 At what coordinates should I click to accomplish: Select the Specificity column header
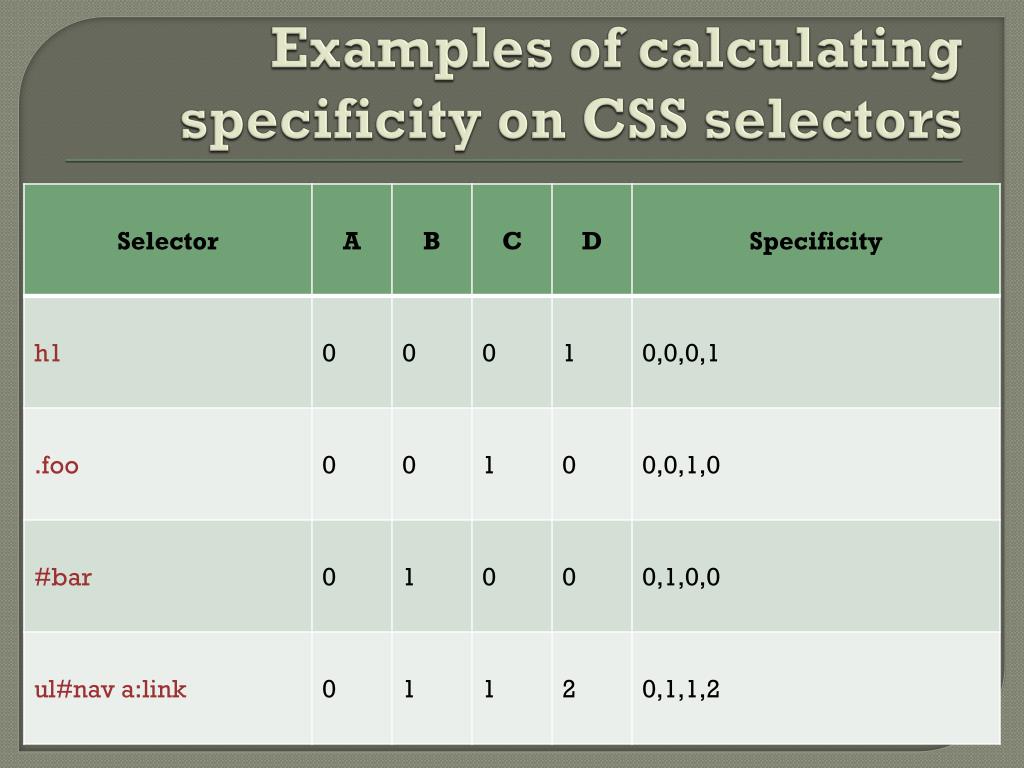(x=816, y=240)
